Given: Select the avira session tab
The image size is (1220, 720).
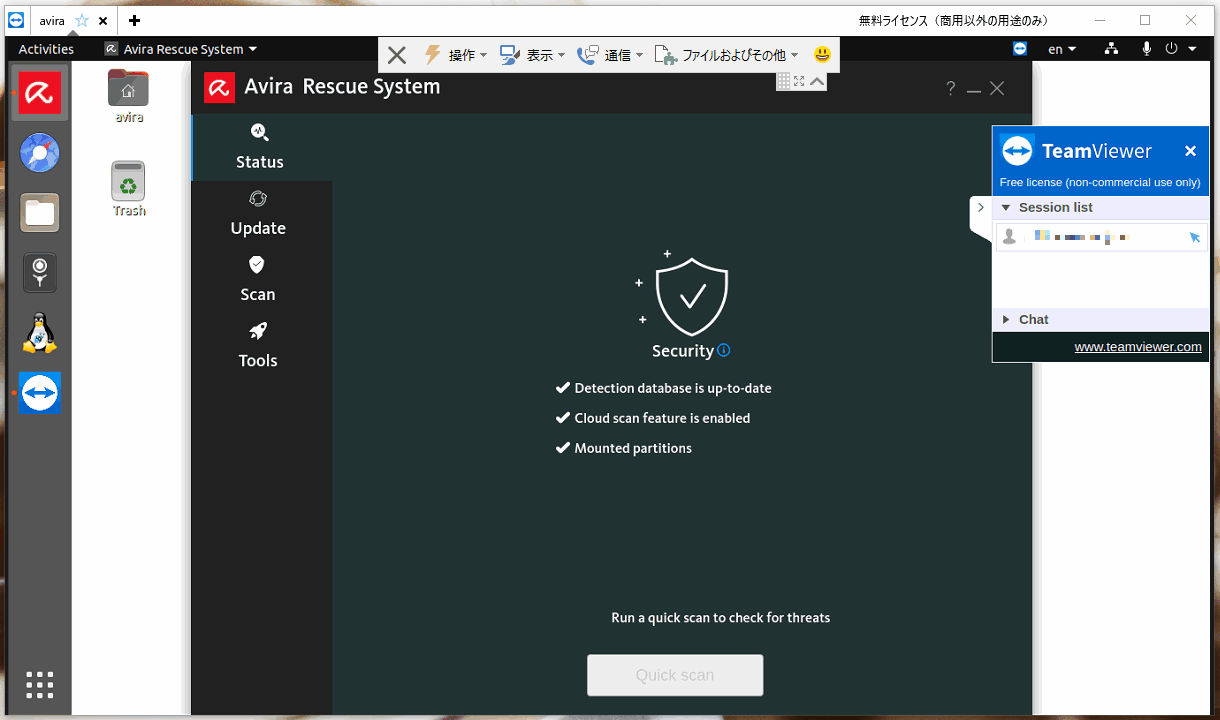Looking at the screenshot, I should tap(52, 20).
